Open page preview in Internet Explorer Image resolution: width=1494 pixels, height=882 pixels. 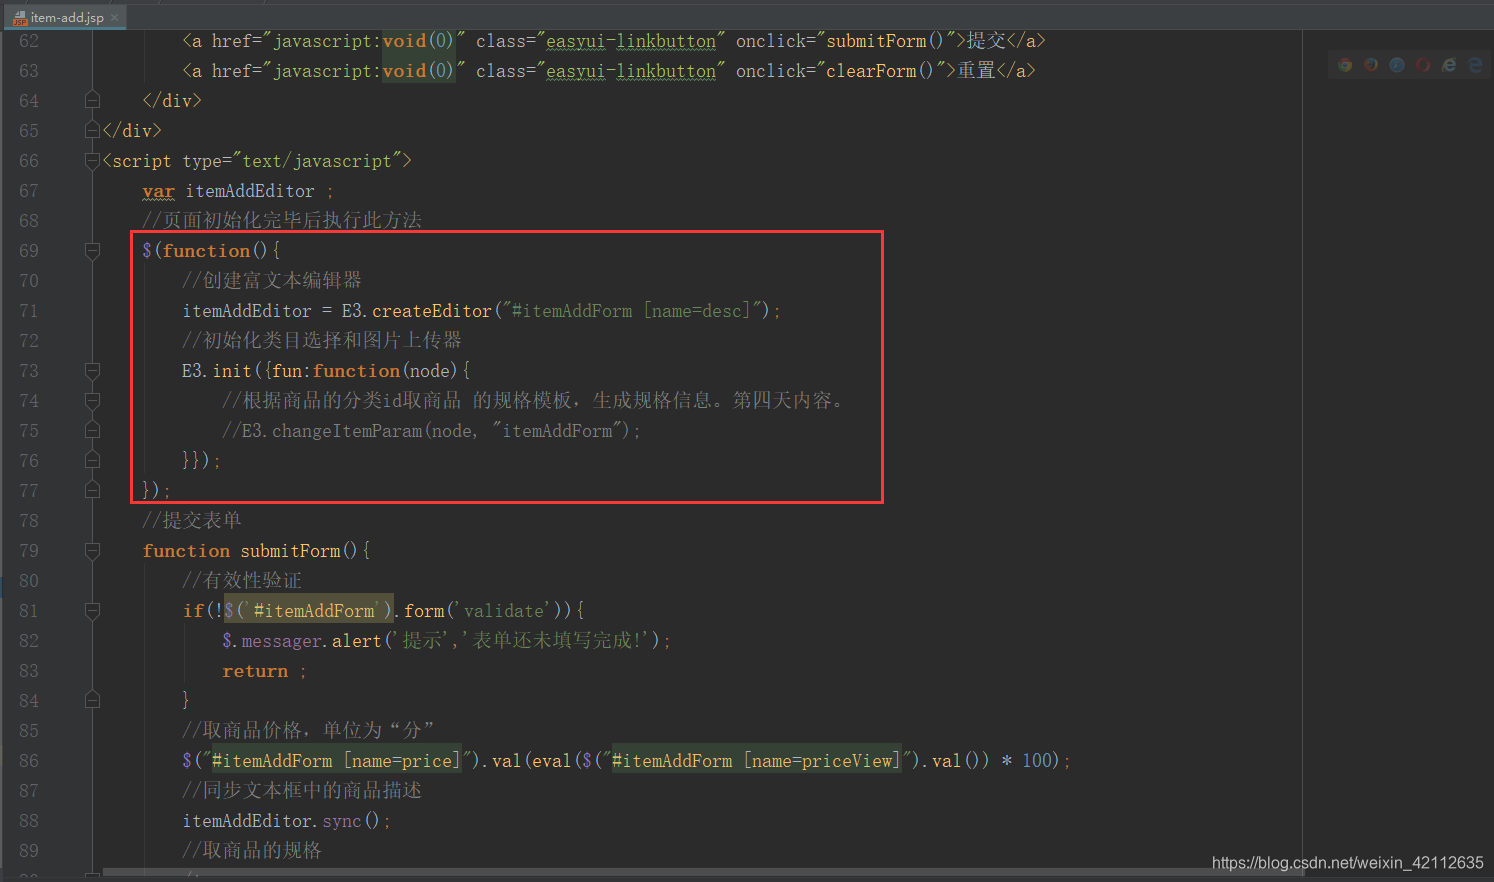1449,65
